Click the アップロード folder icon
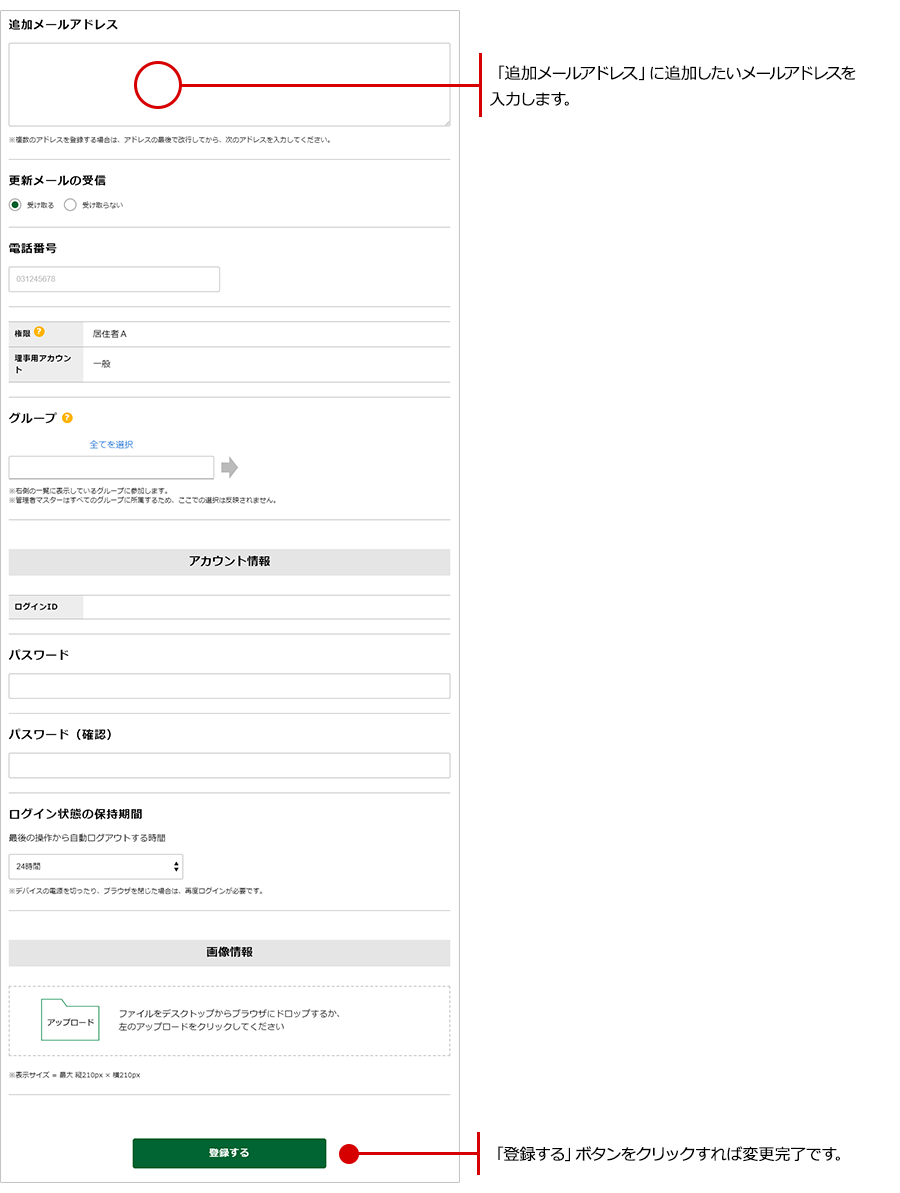 pos(70,1020)
